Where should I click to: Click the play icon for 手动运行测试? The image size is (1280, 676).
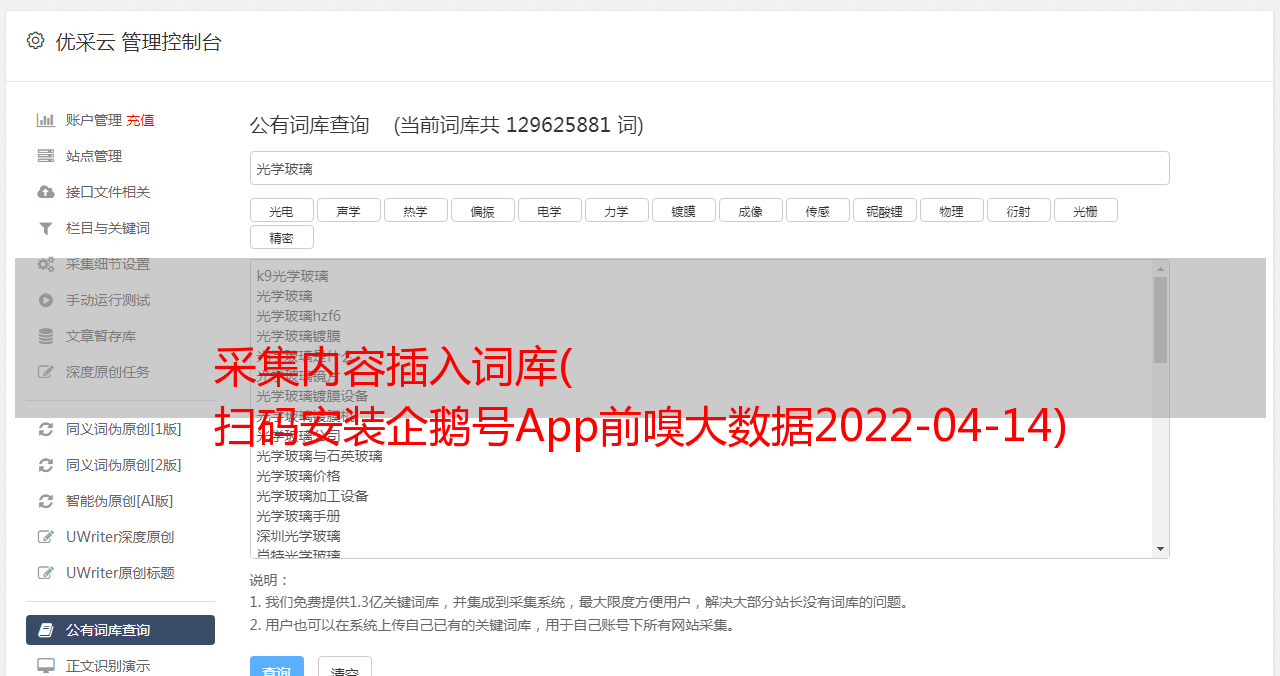45,300
